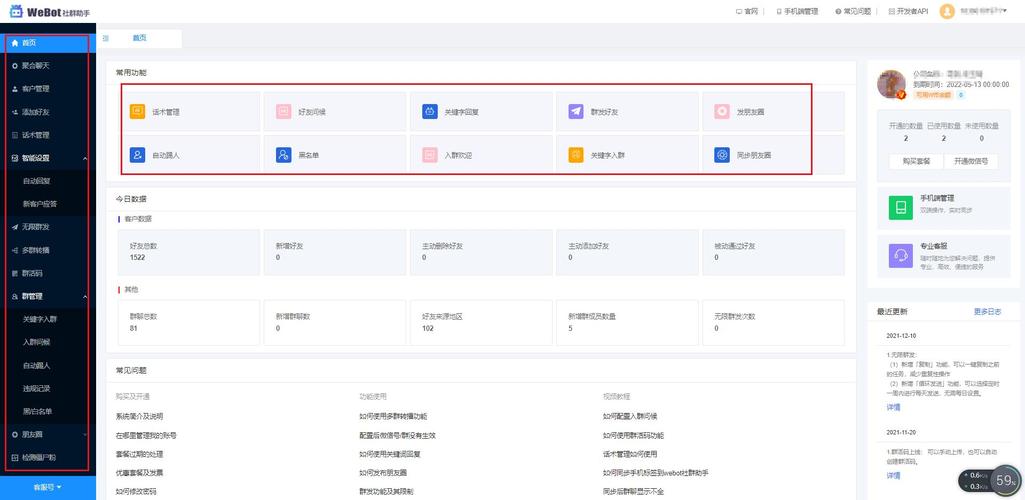
Task: Open the 群发好友 paper plane icon
Action: (x=576, y=112)
